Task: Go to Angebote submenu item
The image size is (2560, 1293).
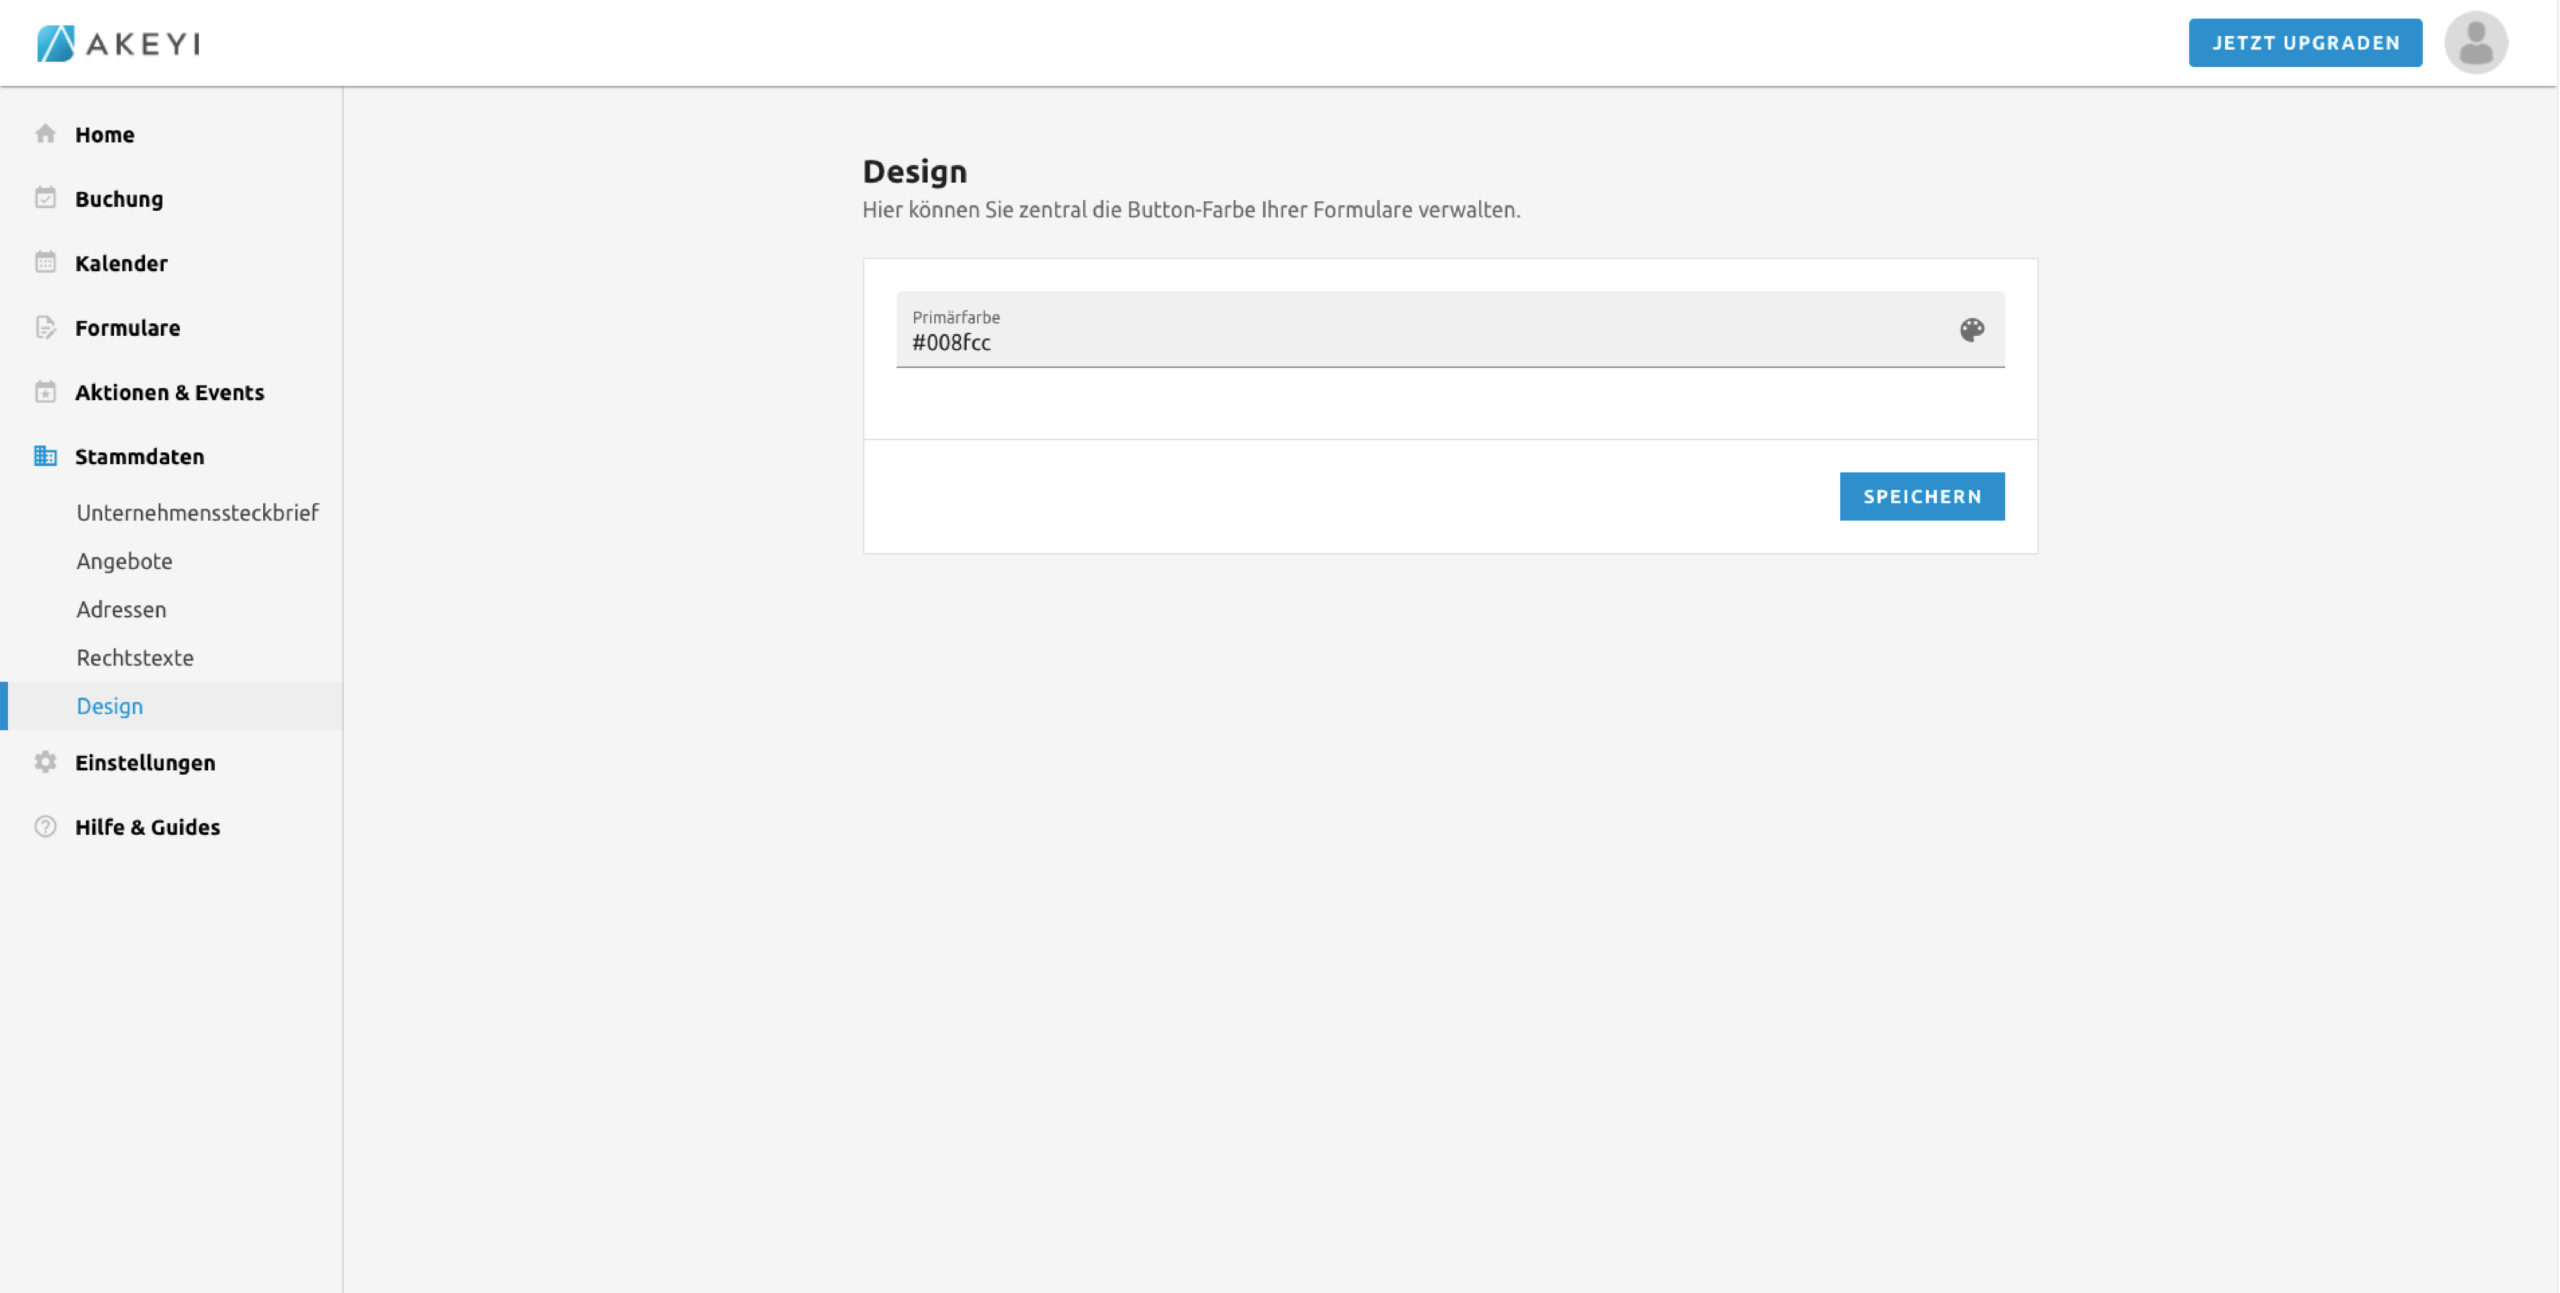Action: pos(124,561)
